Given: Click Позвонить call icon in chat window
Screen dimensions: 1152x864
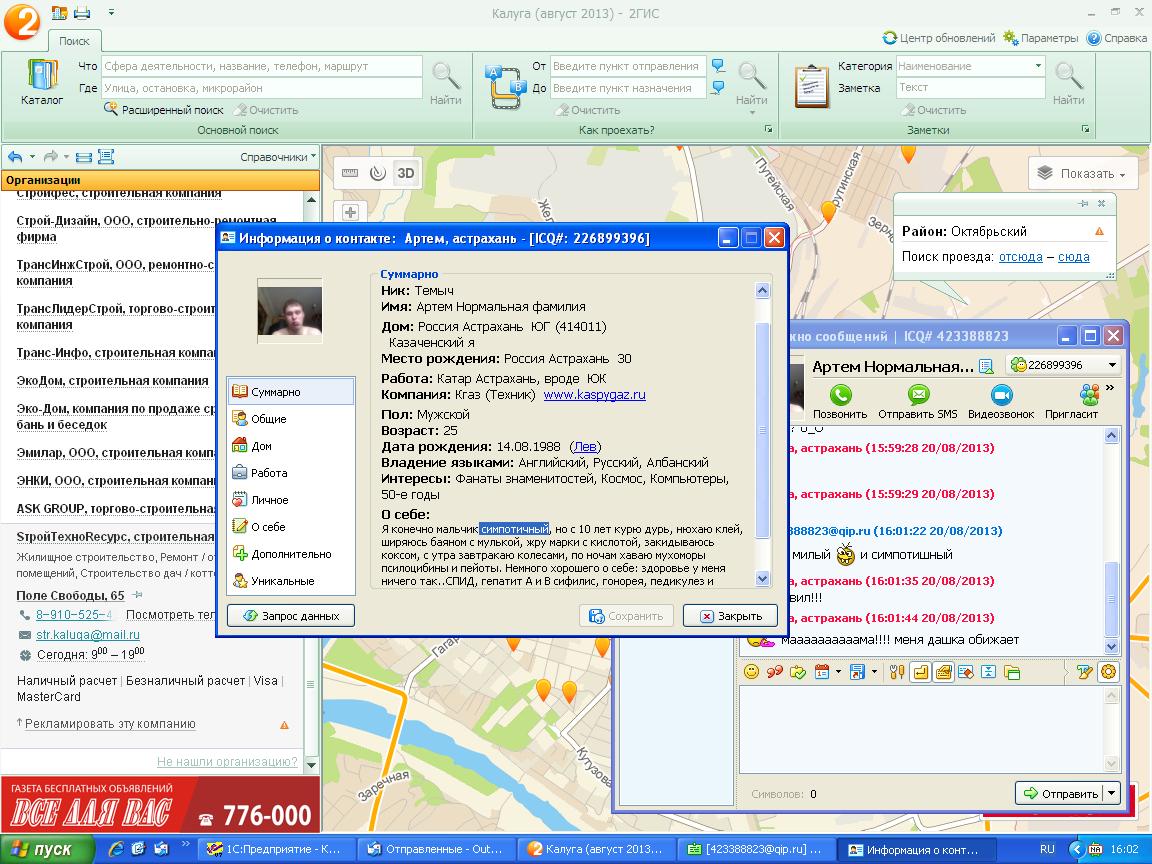Looking at the screenshot, I should coord(840,402).
